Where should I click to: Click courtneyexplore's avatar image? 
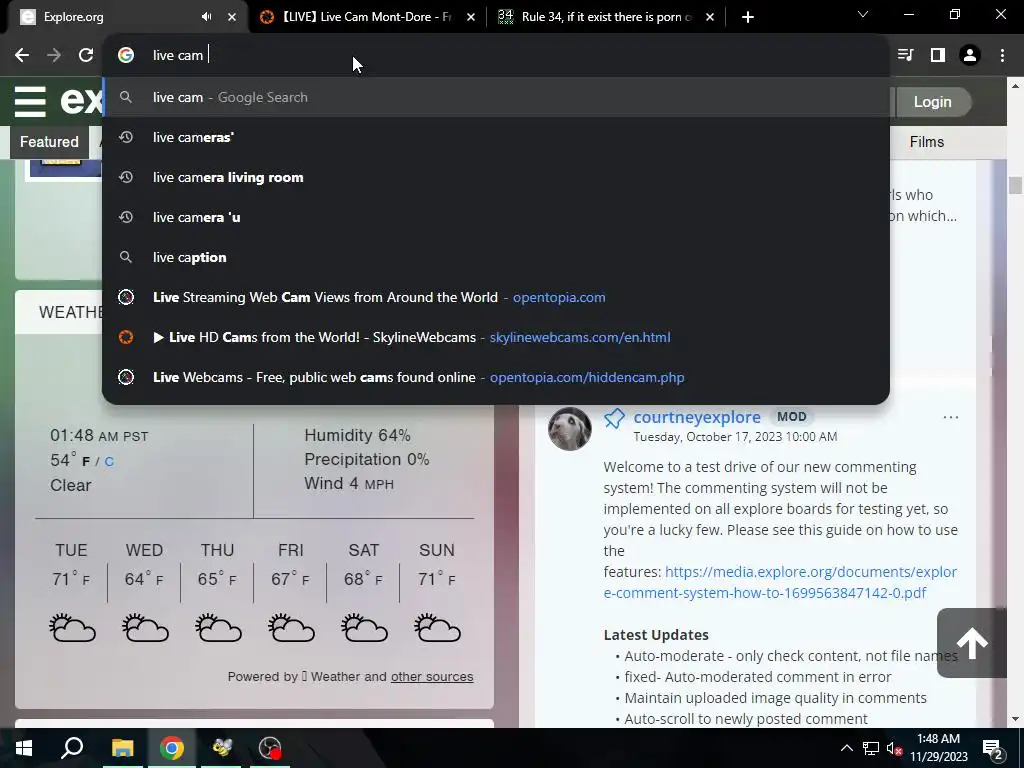click(x=569, y=429)
